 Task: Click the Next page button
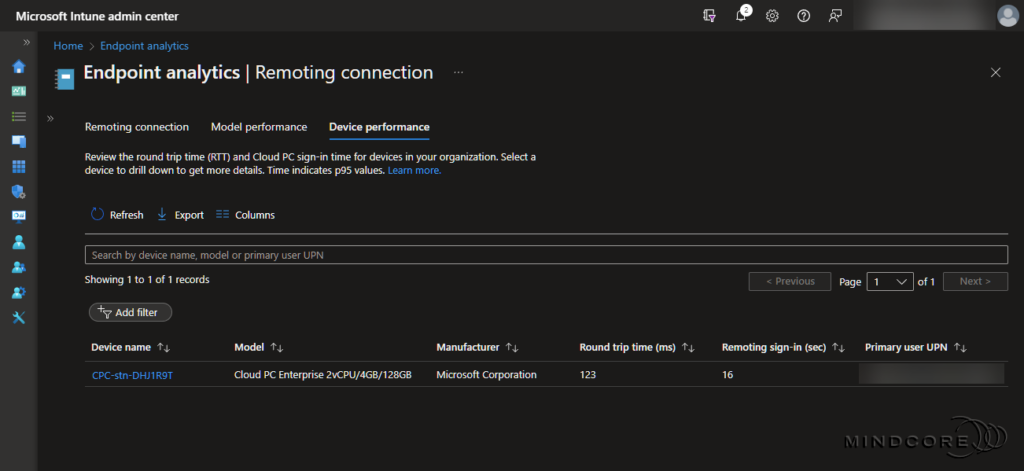pyautogui.click(x=975, y=282)
